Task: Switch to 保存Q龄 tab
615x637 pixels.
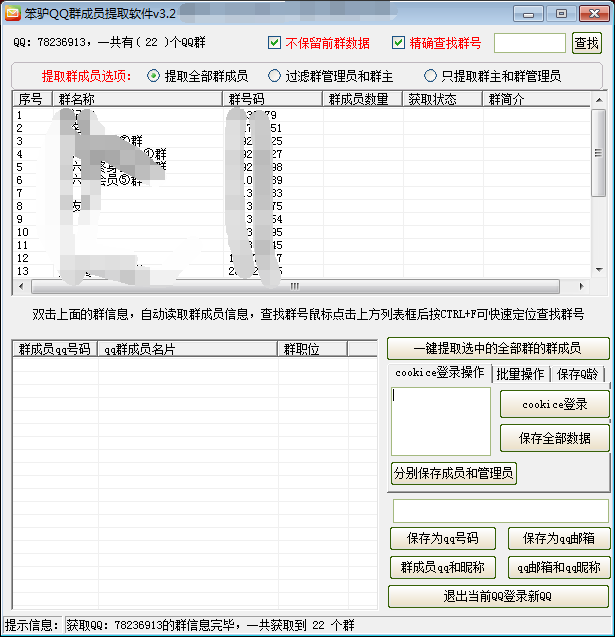Action: point(577,374)
